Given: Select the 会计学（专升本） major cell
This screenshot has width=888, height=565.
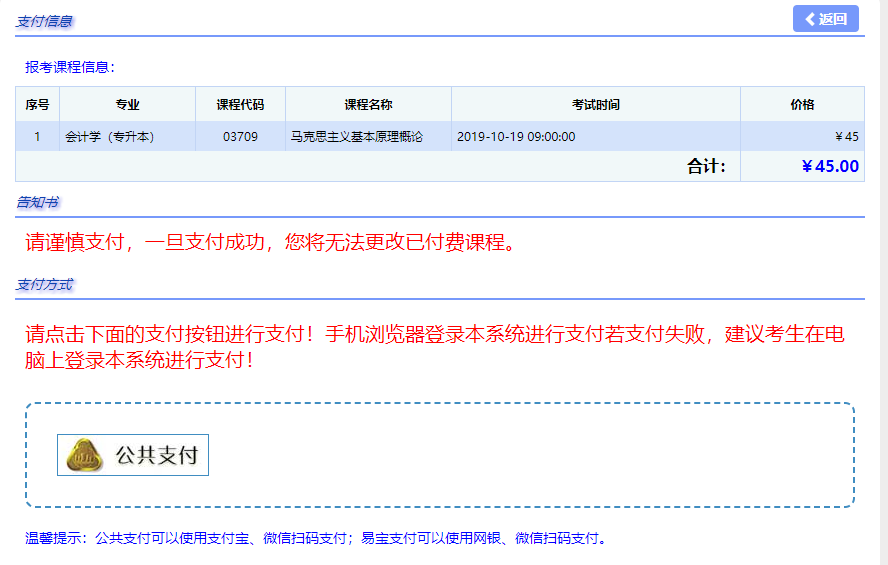Looking at the screenshot, I should click(110, 137).
